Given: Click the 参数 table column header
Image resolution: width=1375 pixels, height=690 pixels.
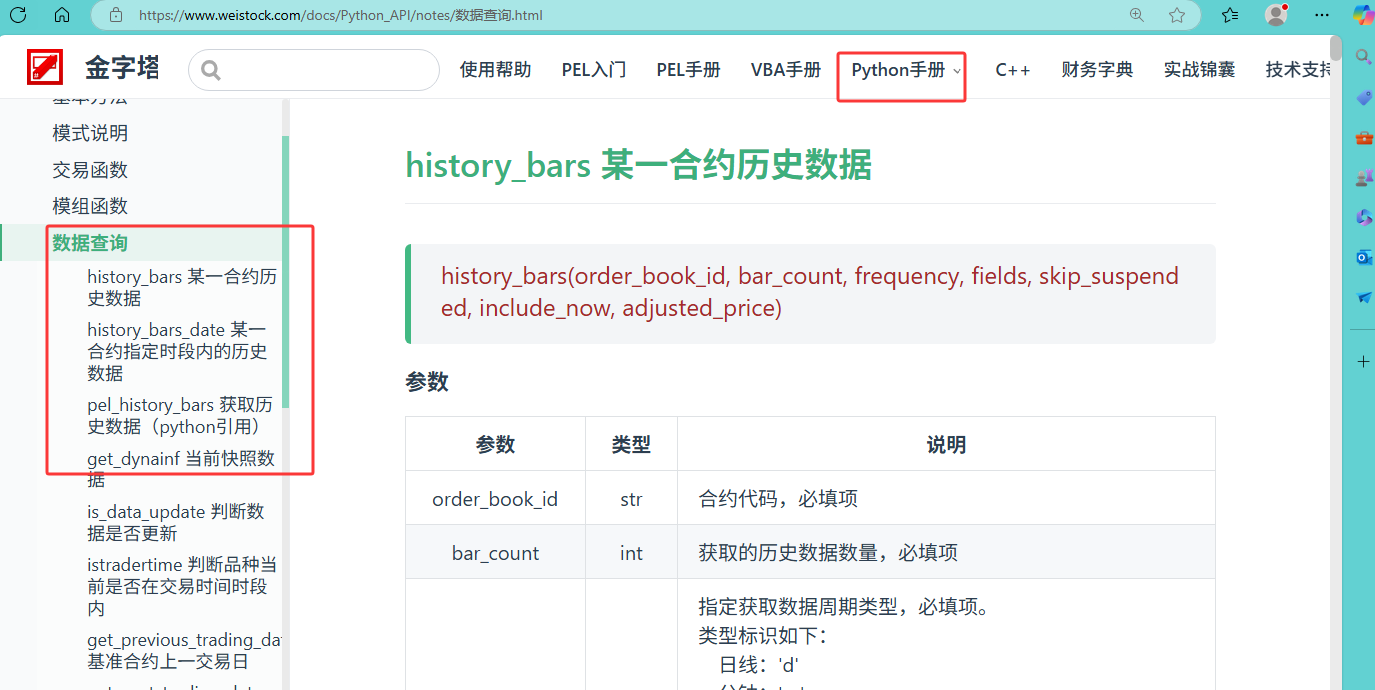Looking at the screenshot, I should pos(495,444).
